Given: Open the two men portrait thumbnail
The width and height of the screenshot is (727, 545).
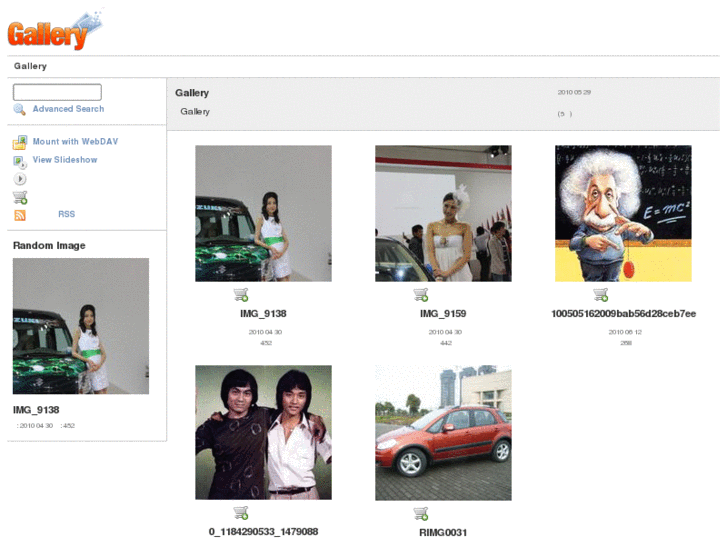Looking at the screenshot, I should (x=263, y=432).
